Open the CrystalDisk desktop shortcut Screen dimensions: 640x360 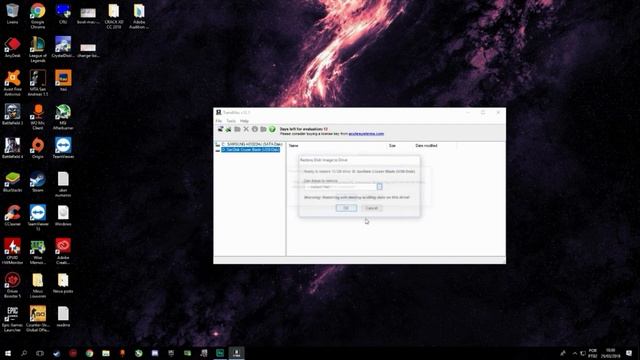click(63, 47)
